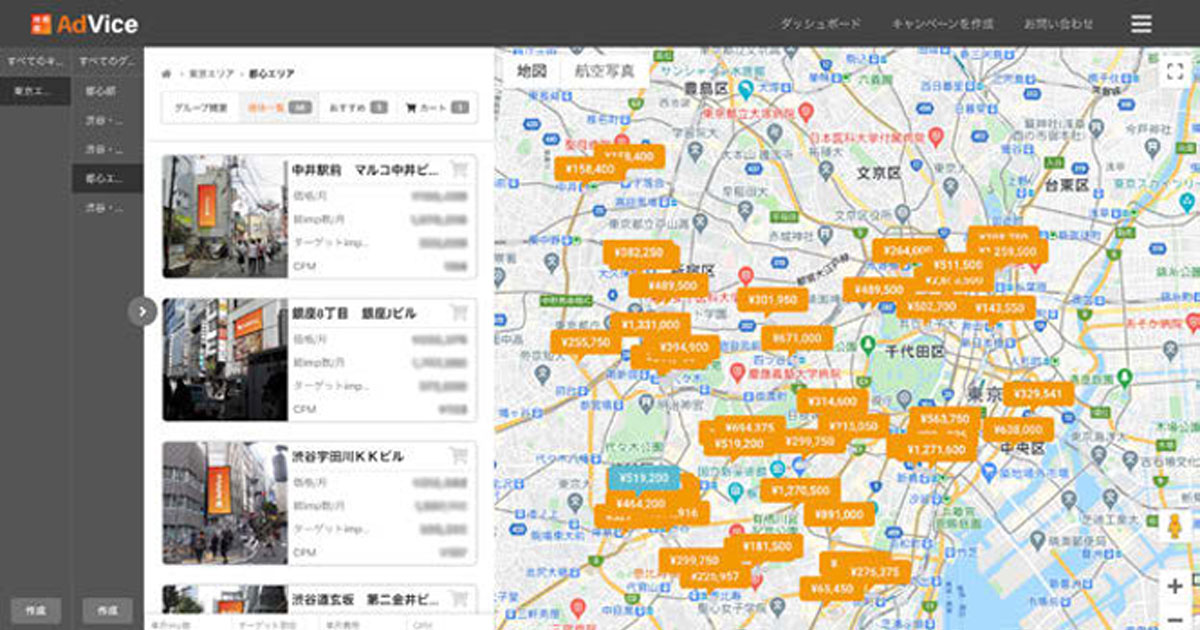Click the 渋谷道玄坂 第二金井ビル listing title
The image size is (1200, 630).
(x=365, y=600)
